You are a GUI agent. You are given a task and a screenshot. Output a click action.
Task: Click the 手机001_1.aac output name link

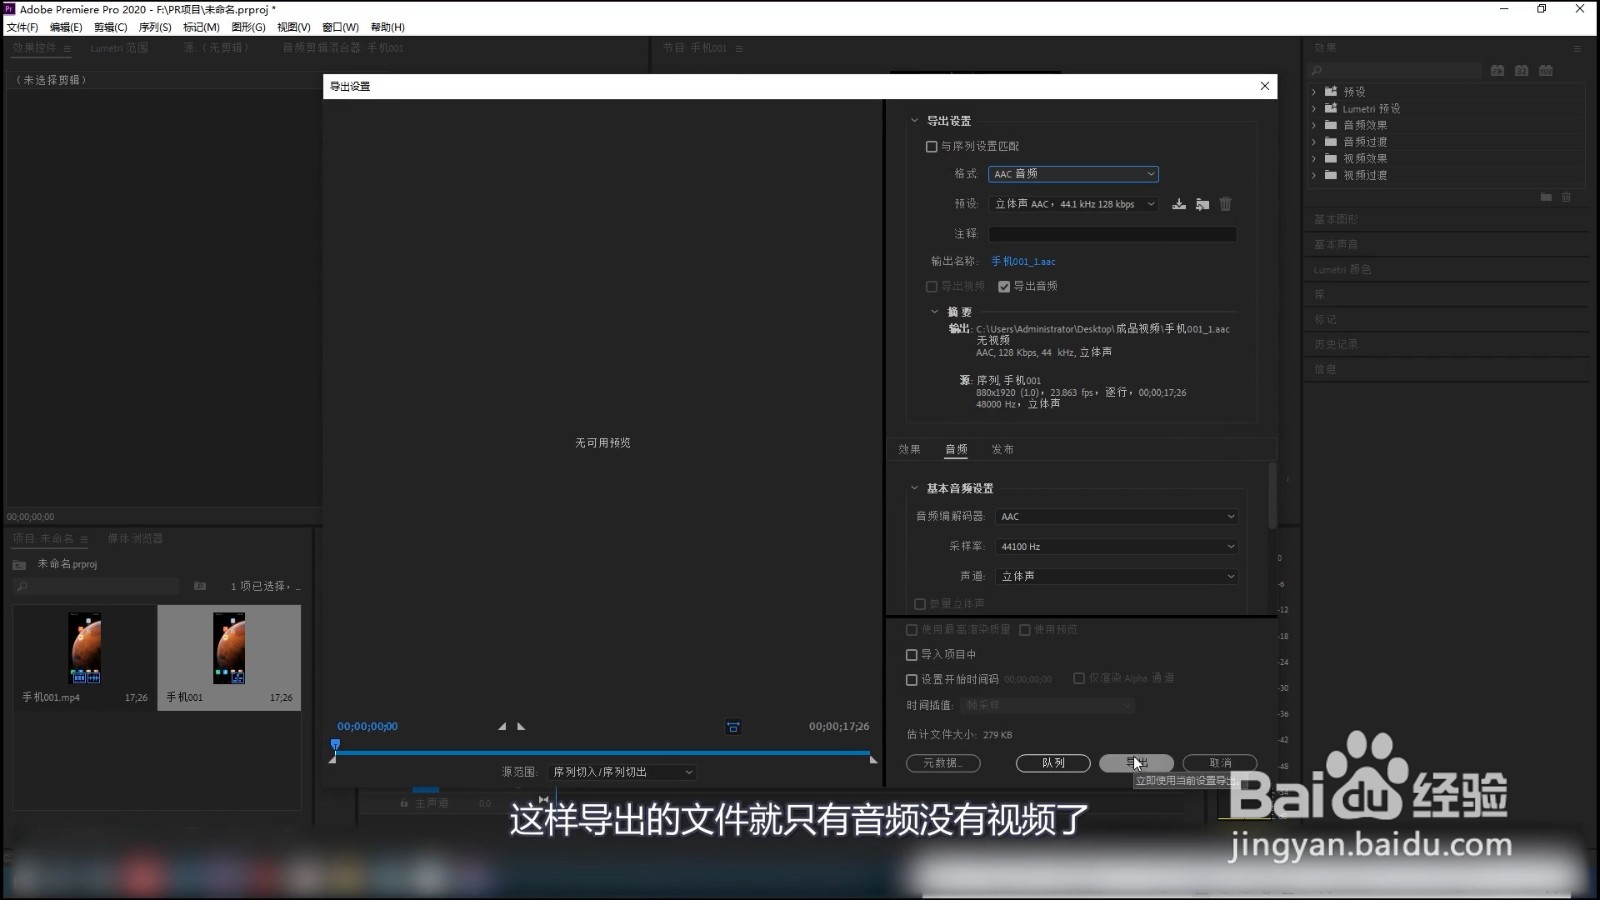(x=1023, y=261)
